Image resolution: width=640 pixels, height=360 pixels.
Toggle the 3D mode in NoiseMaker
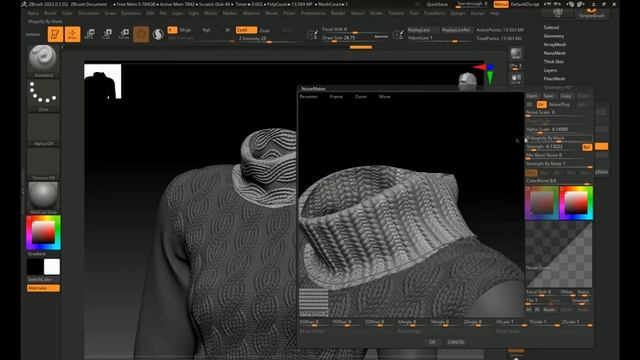pos(530,104)
